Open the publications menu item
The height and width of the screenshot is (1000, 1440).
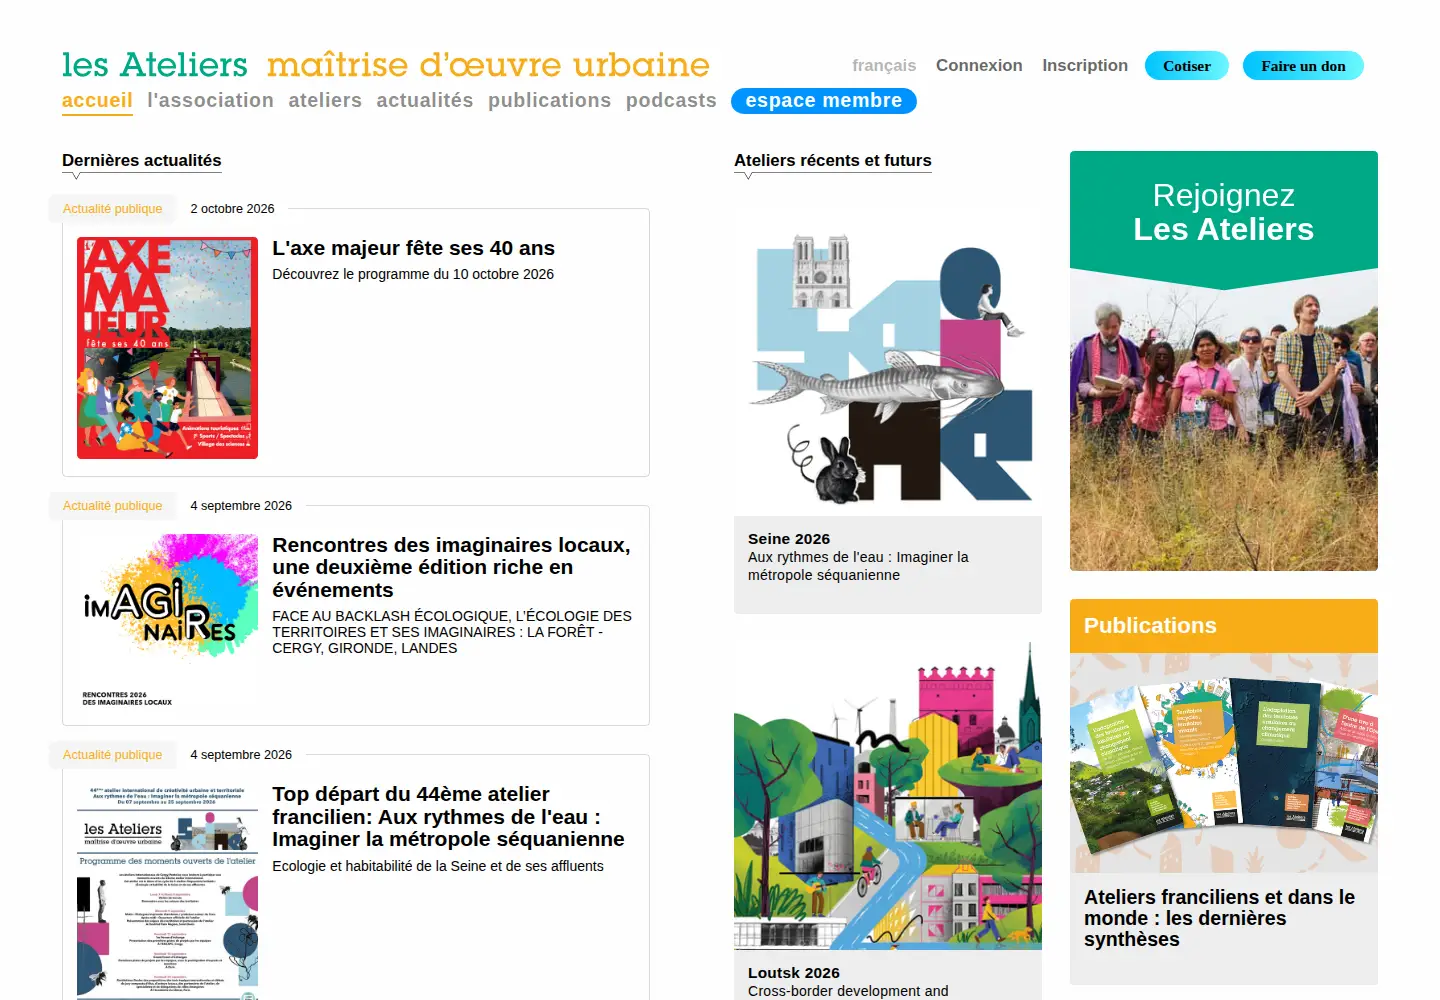tap(549, 100)
